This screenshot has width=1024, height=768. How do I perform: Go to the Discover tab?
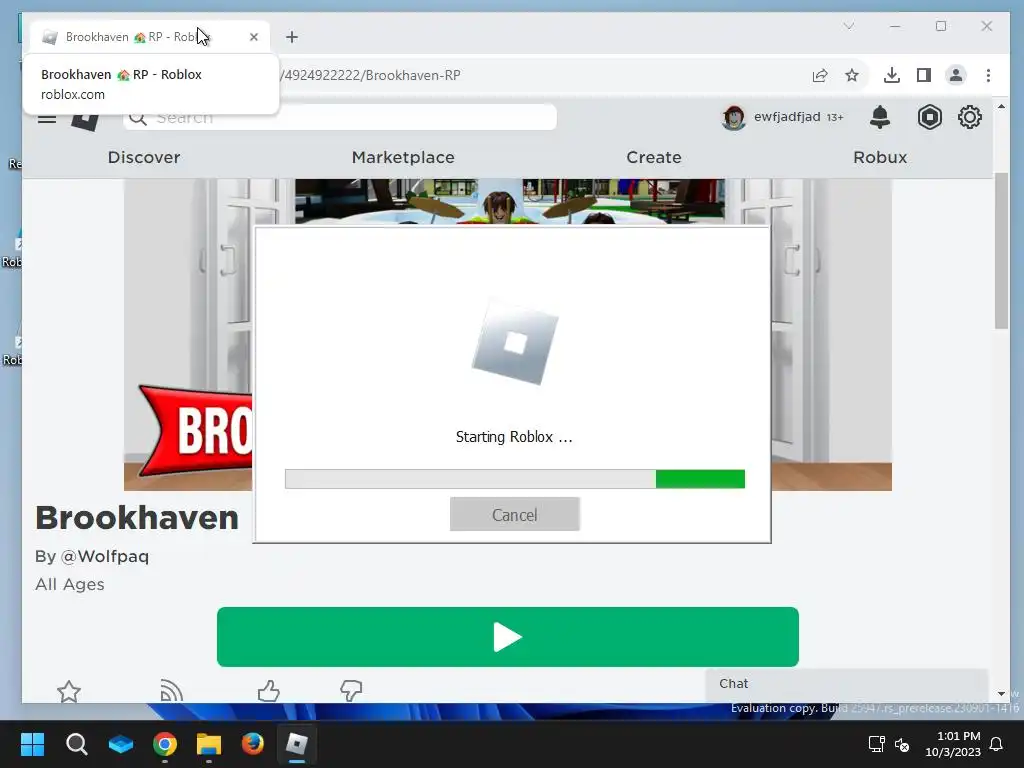click(x=144, y=157)
